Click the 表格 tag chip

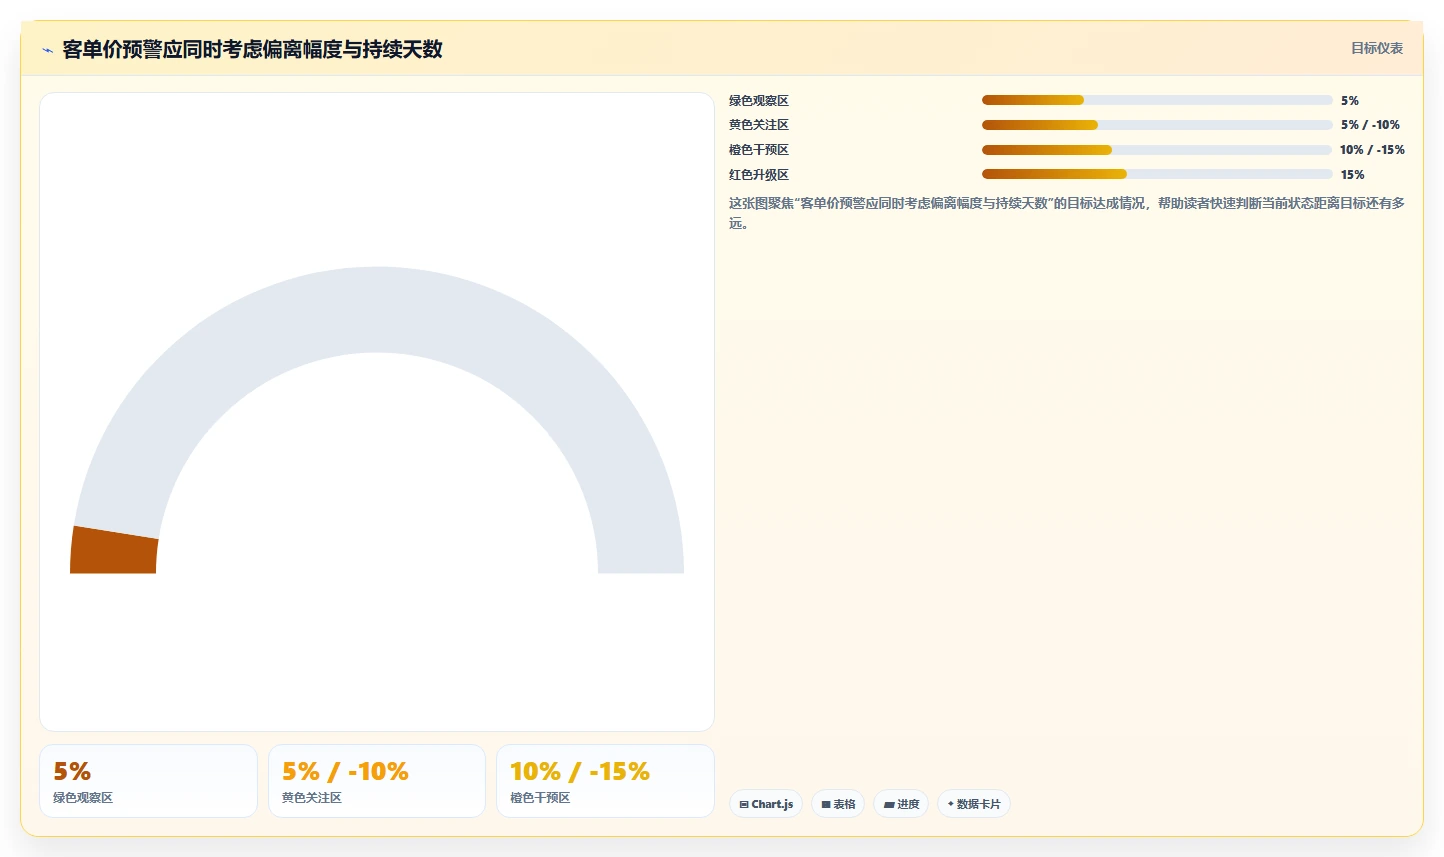(x=838, y=804)
